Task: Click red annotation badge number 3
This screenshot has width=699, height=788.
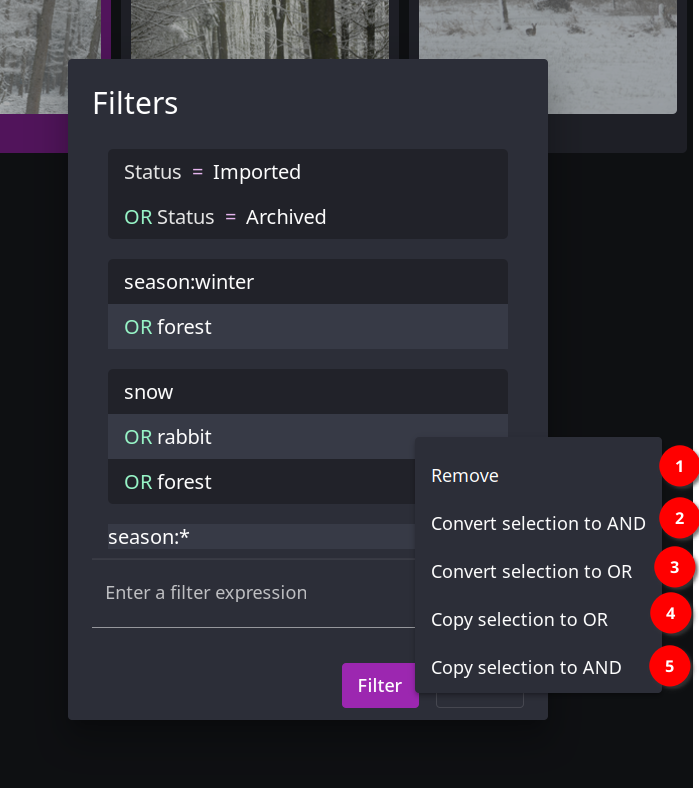Action: coord(674,567)
